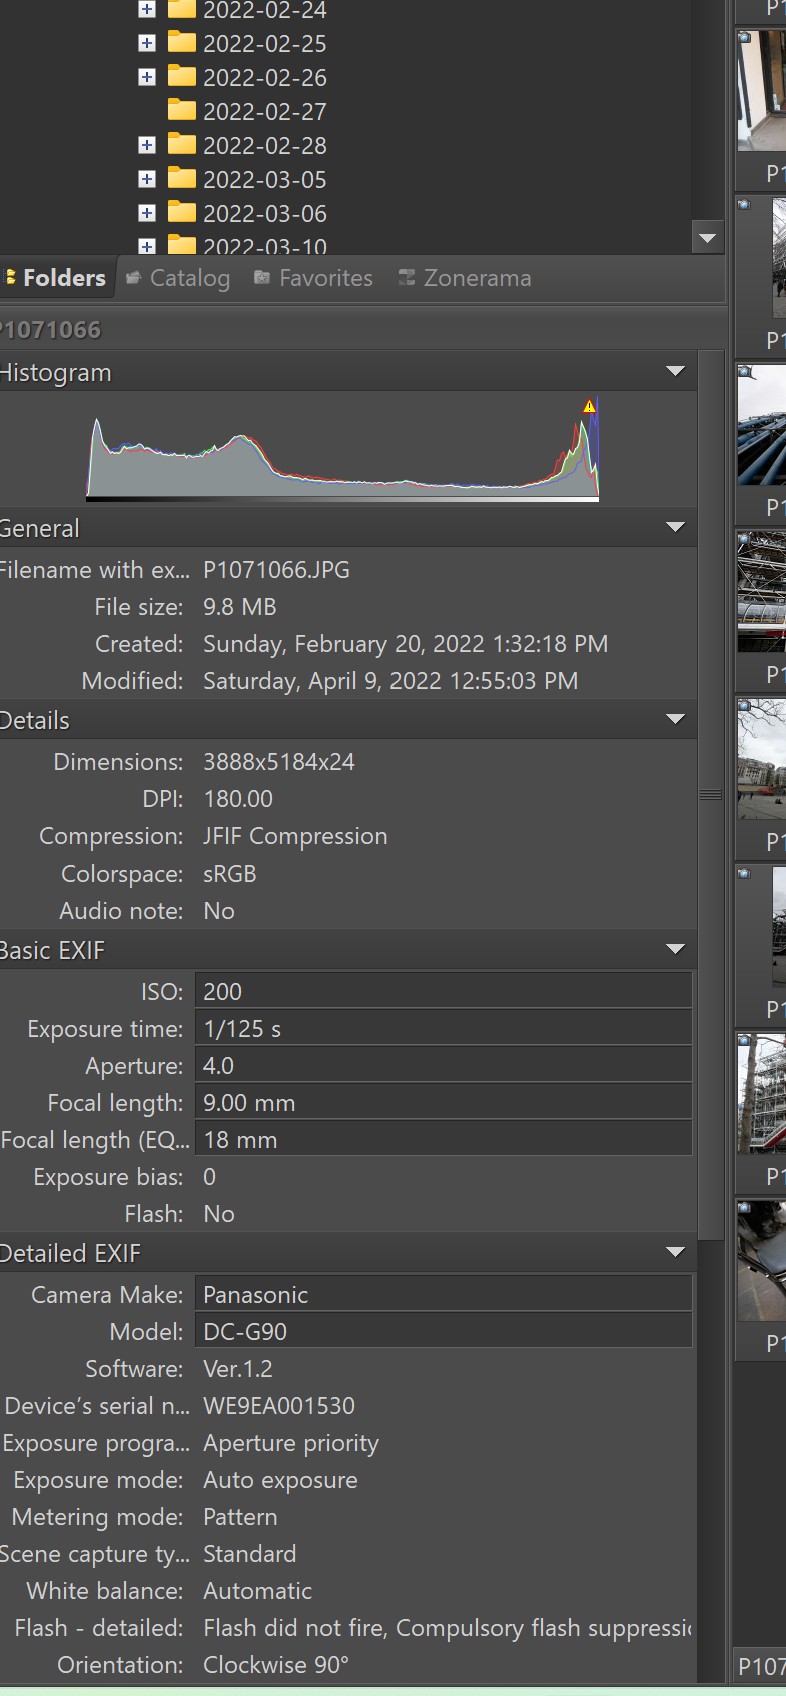786x1696 pixels.
Task: Click the filename P1071066.JPG value
Action: pos(276,570)
